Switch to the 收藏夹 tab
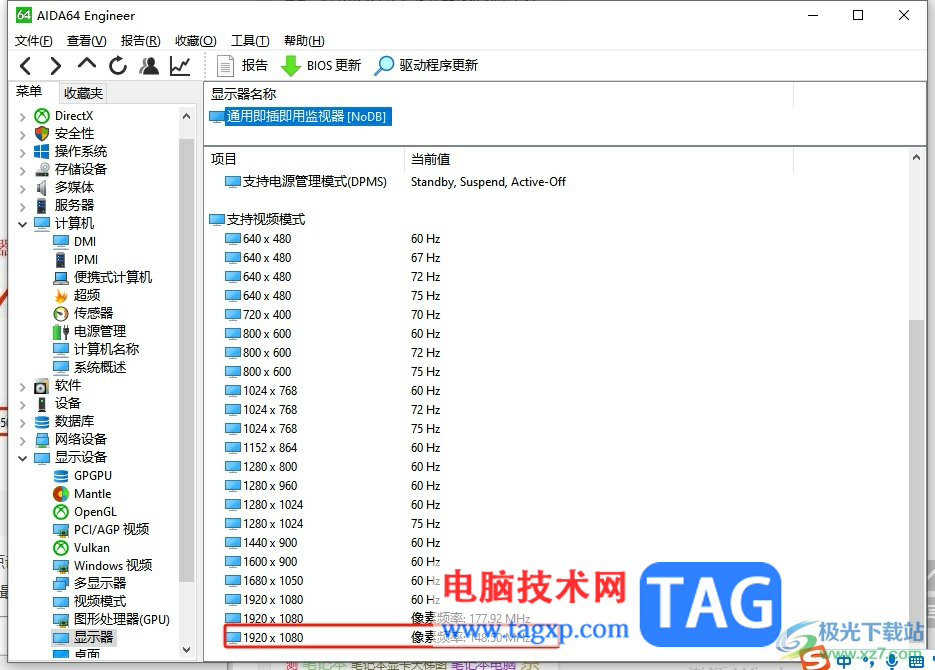The width and height of the screenshot is (935, 670). click(x=83, y=93)
